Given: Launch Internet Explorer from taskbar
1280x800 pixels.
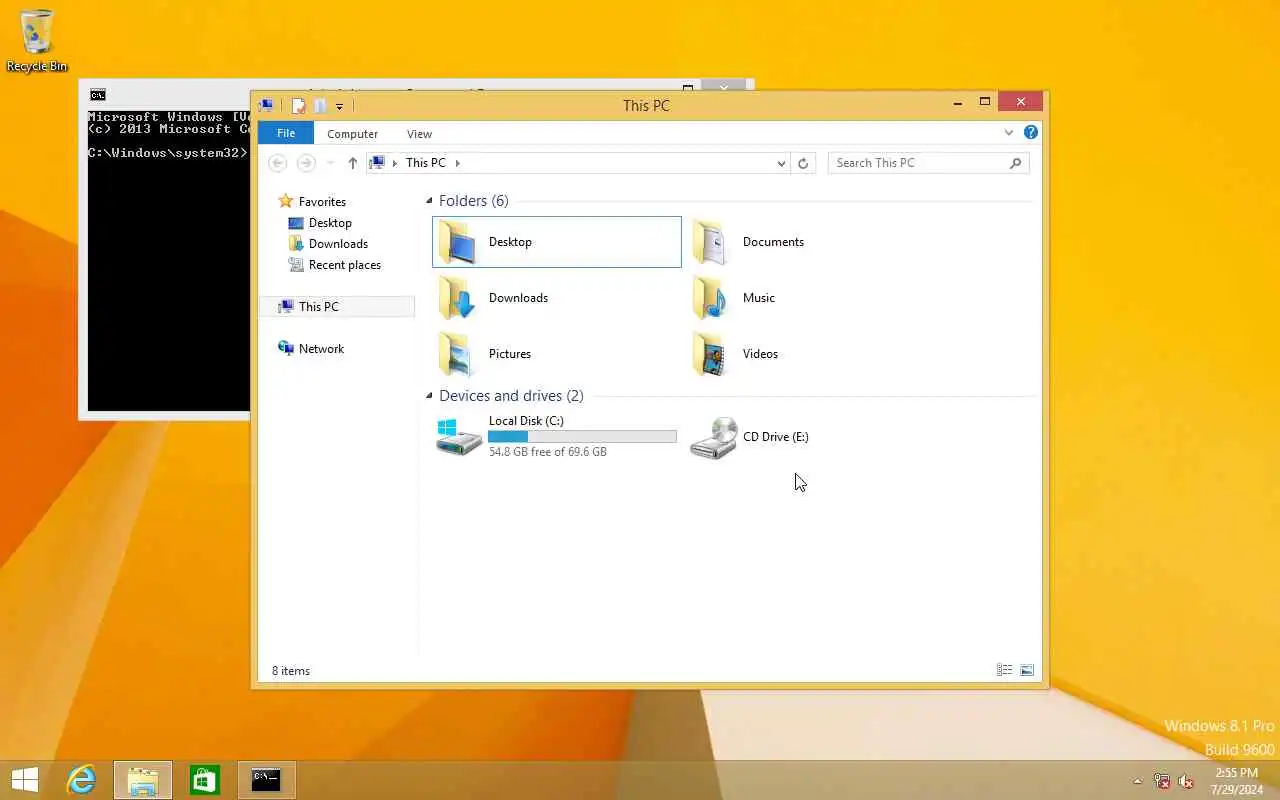Looking at the screenshot, I should (81, 780).
